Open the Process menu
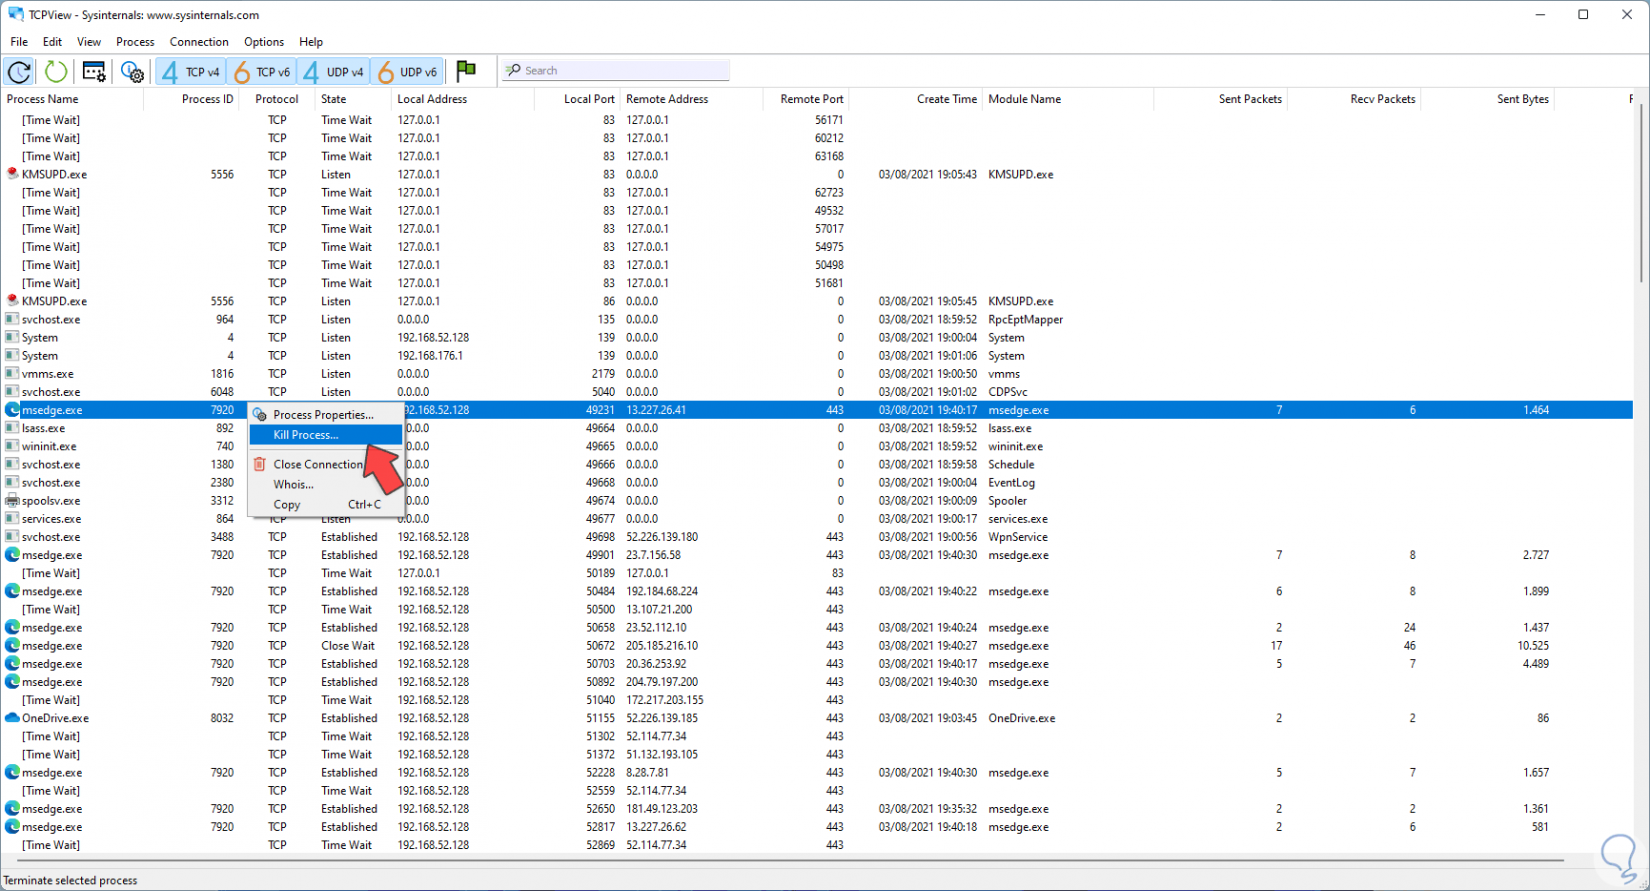 click(135, 42)
